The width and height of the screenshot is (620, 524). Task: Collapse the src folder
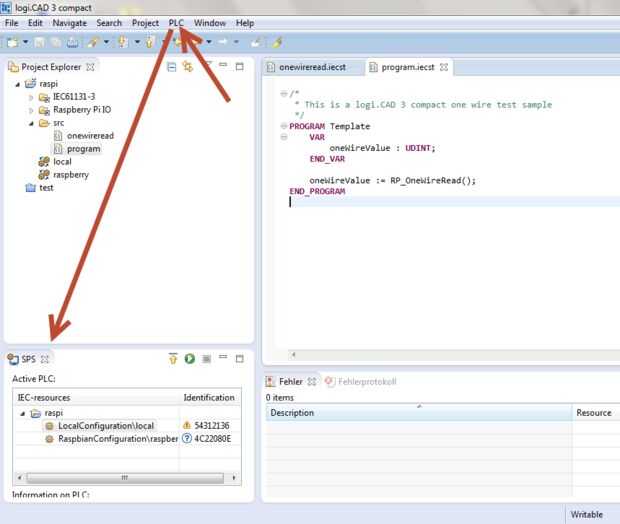(x=31, y=123)
